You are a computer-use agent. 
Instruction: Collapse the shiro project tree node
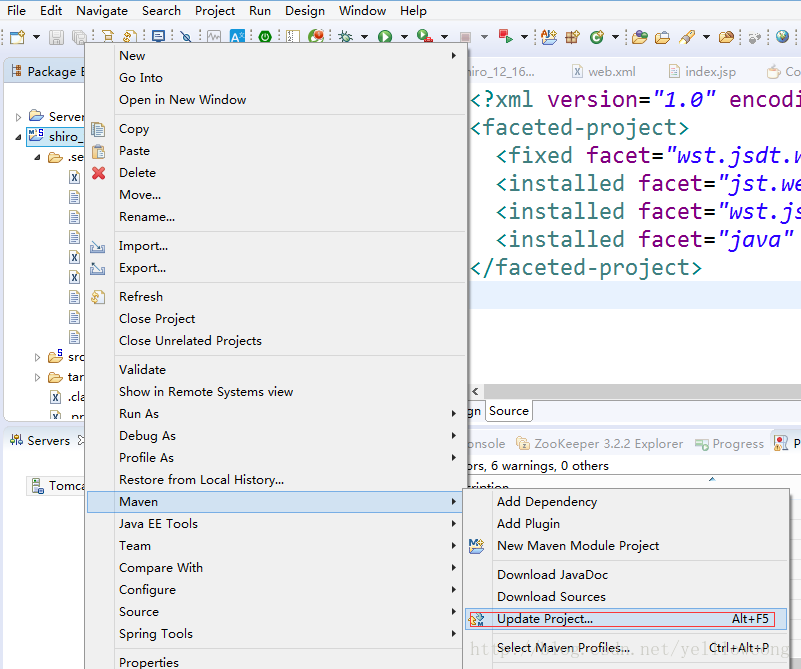tap(19, 137)
